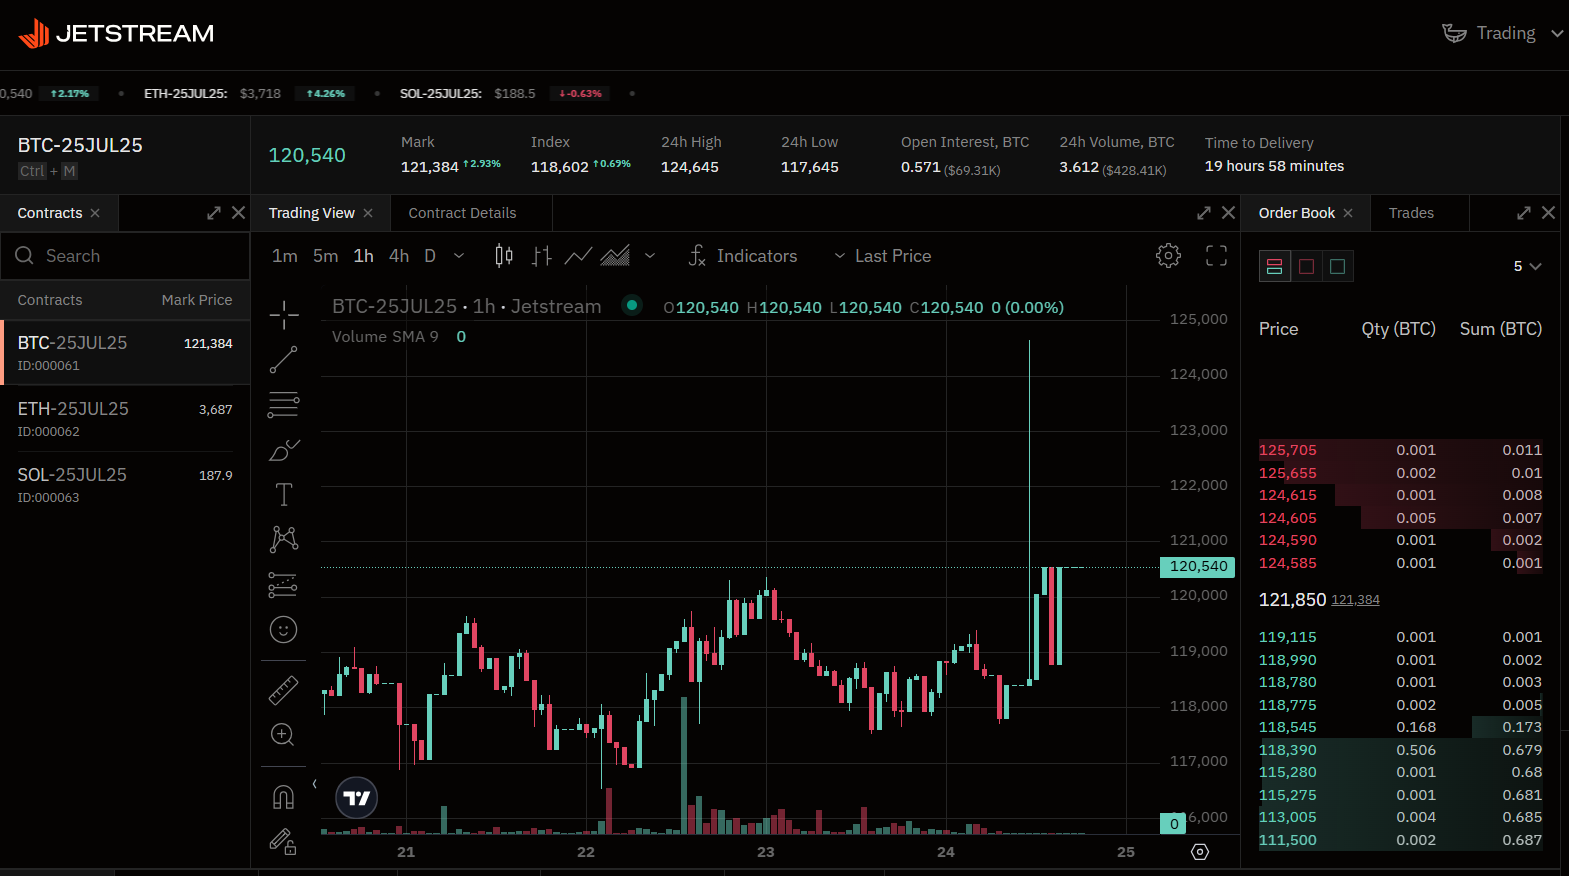Show bids-only order book view

[x=1338, y=266]
